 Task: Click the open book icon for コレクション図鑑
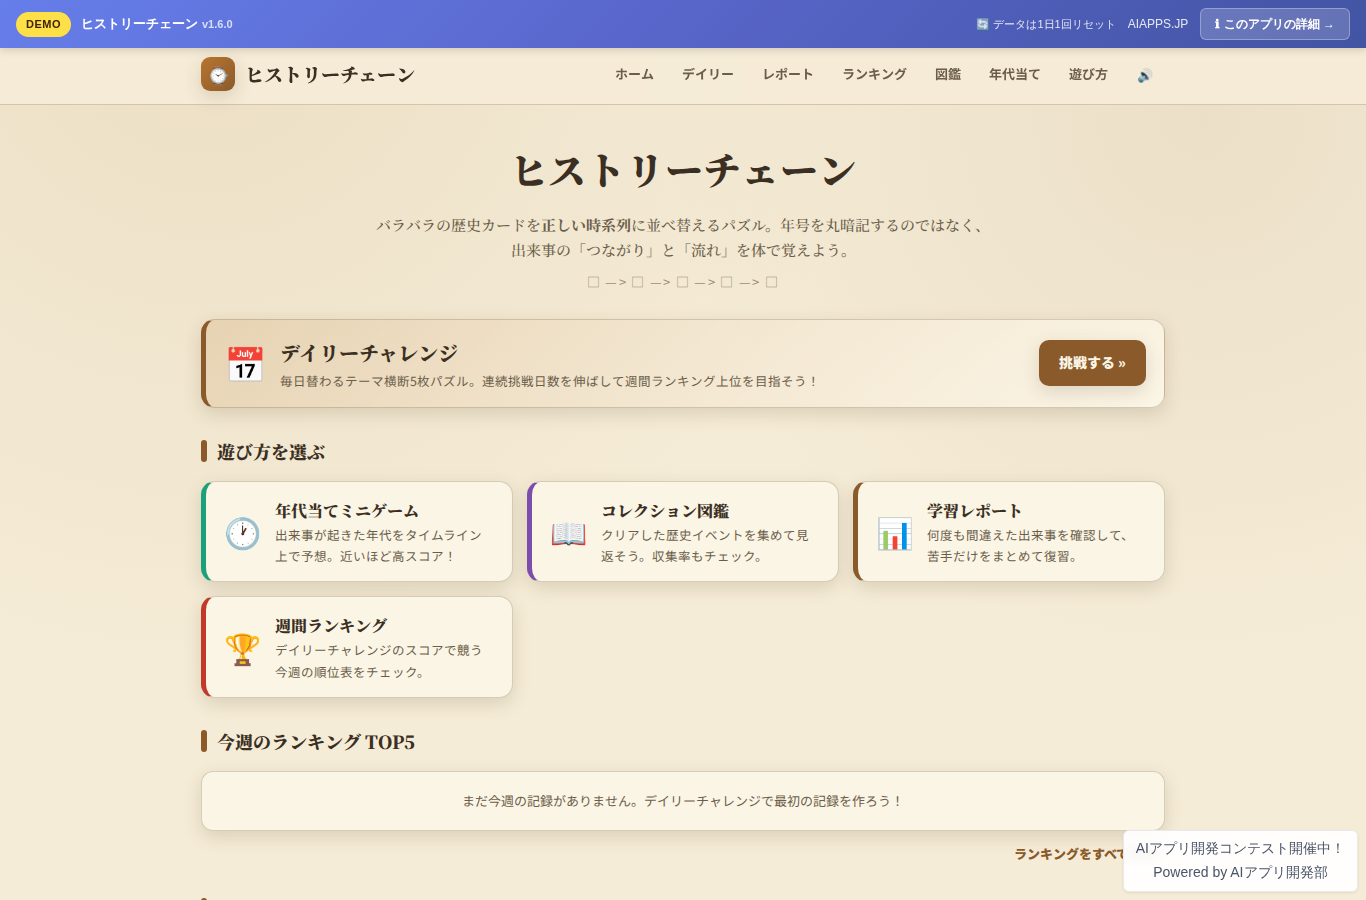[568, 533]
